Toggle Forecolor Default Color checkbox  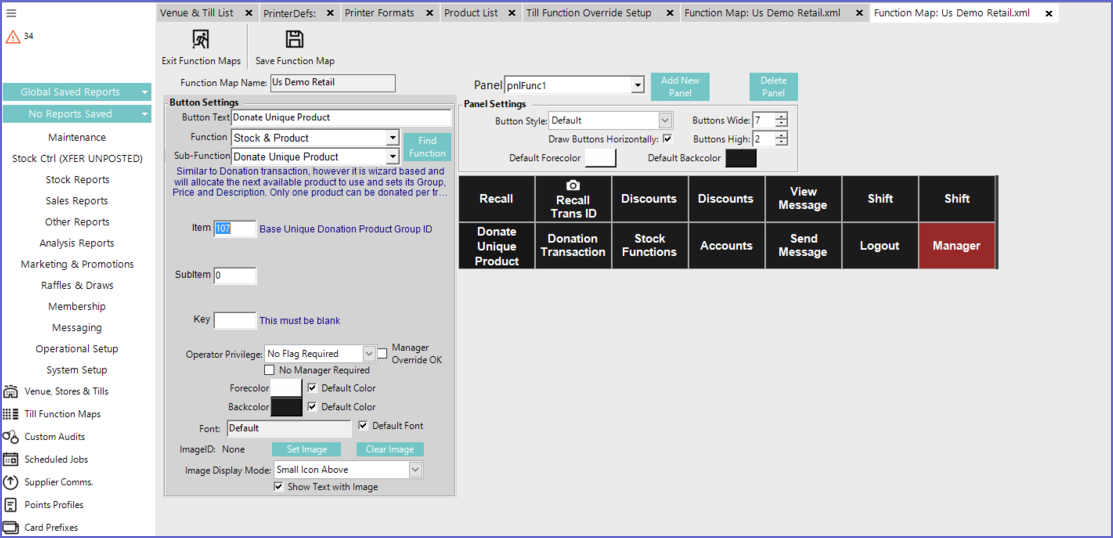pyautogui.click(x=312, y=388)
